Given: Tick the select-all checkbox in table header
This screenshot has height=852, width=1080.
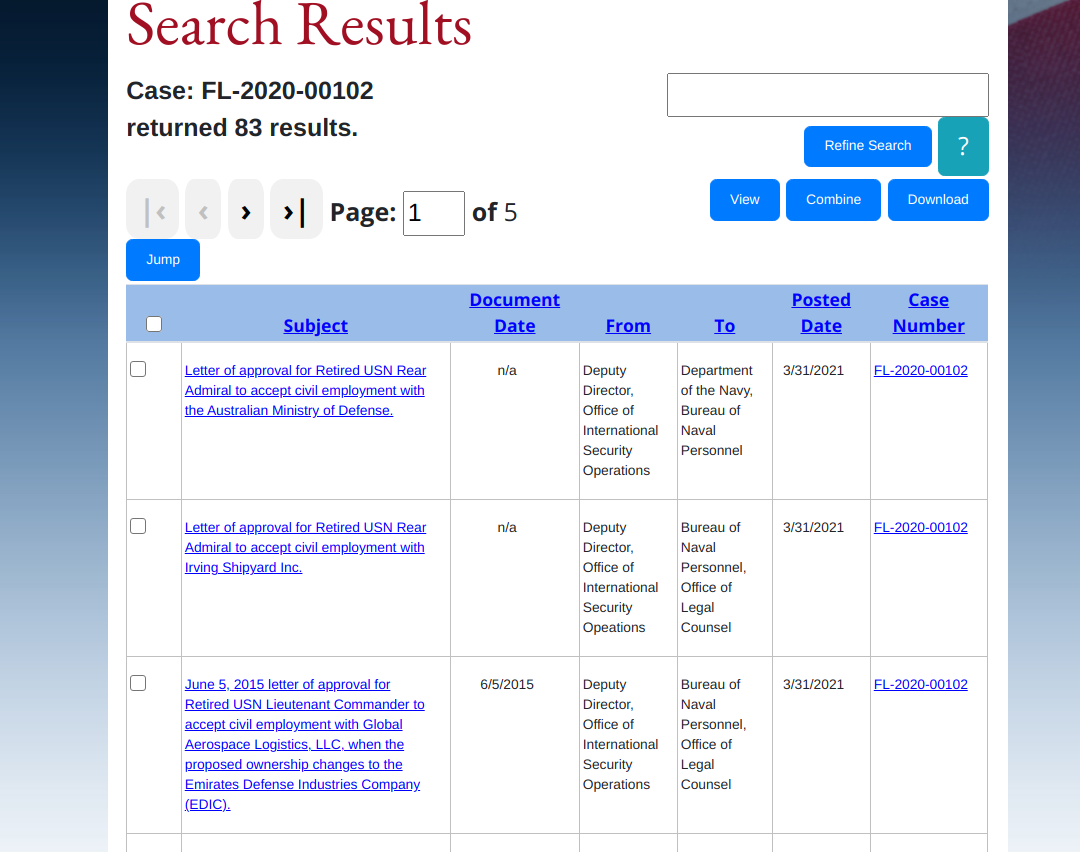Looking at the screenshot, I should 154,324.
